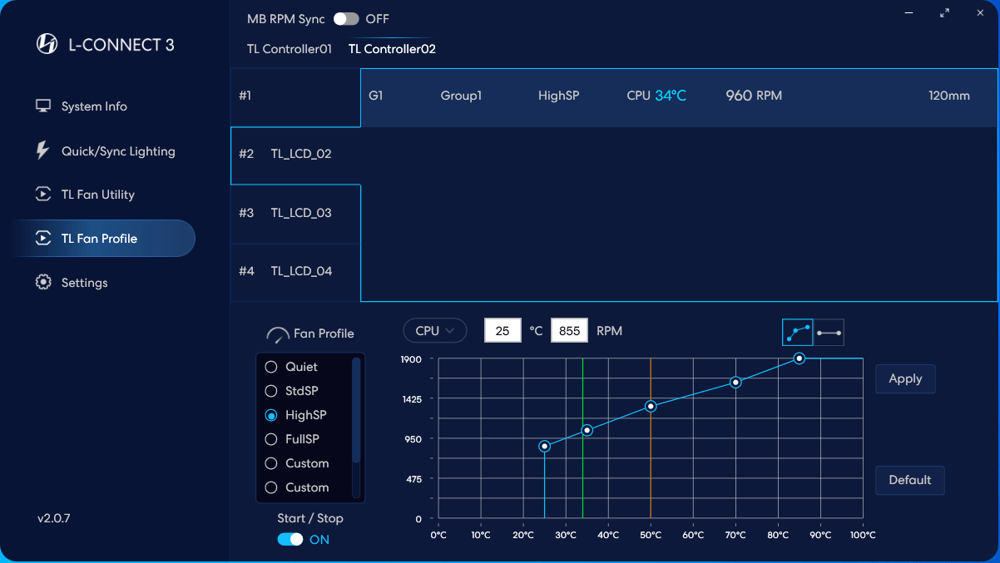Select the #2 TL_LCD_02 port row

pyautogui.click(x=295, y=154)
